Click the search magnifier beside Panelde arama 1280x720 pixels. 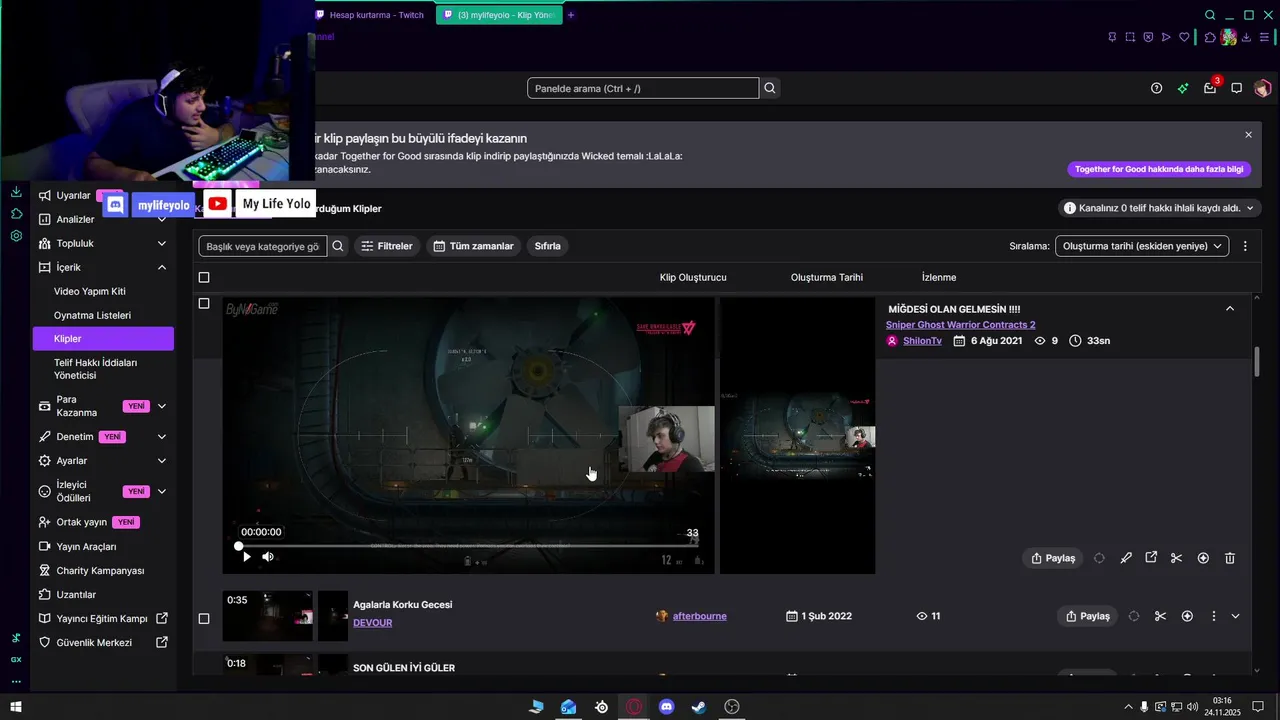[770, 88]
